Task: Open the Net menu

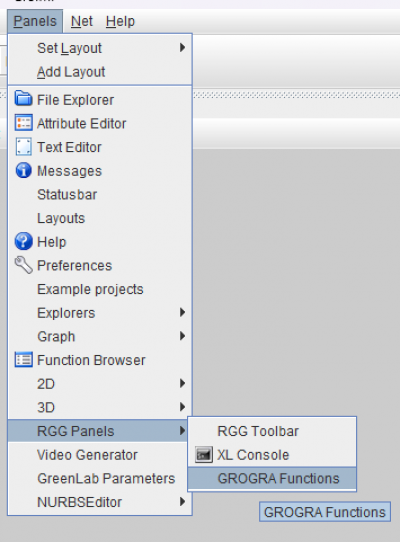Action: [82, 21]
